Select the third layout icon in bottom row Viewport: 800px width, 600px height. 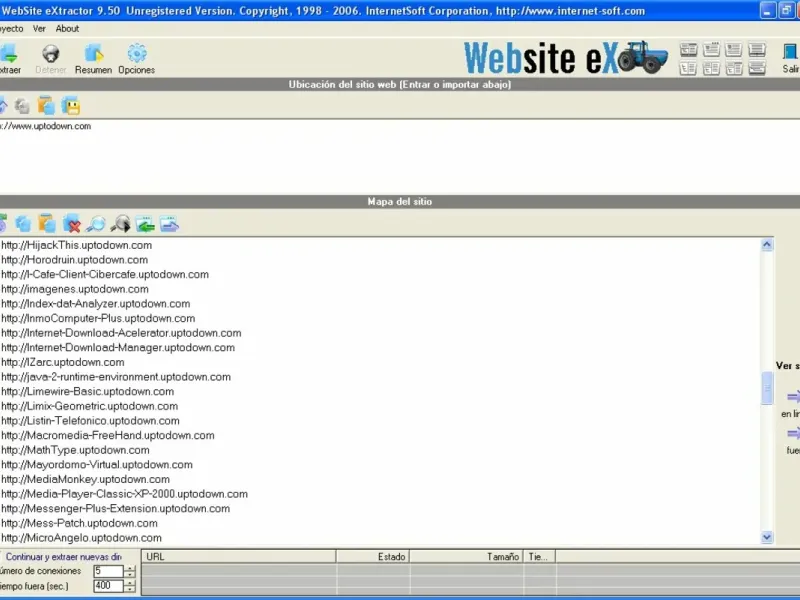coord(734,68)
